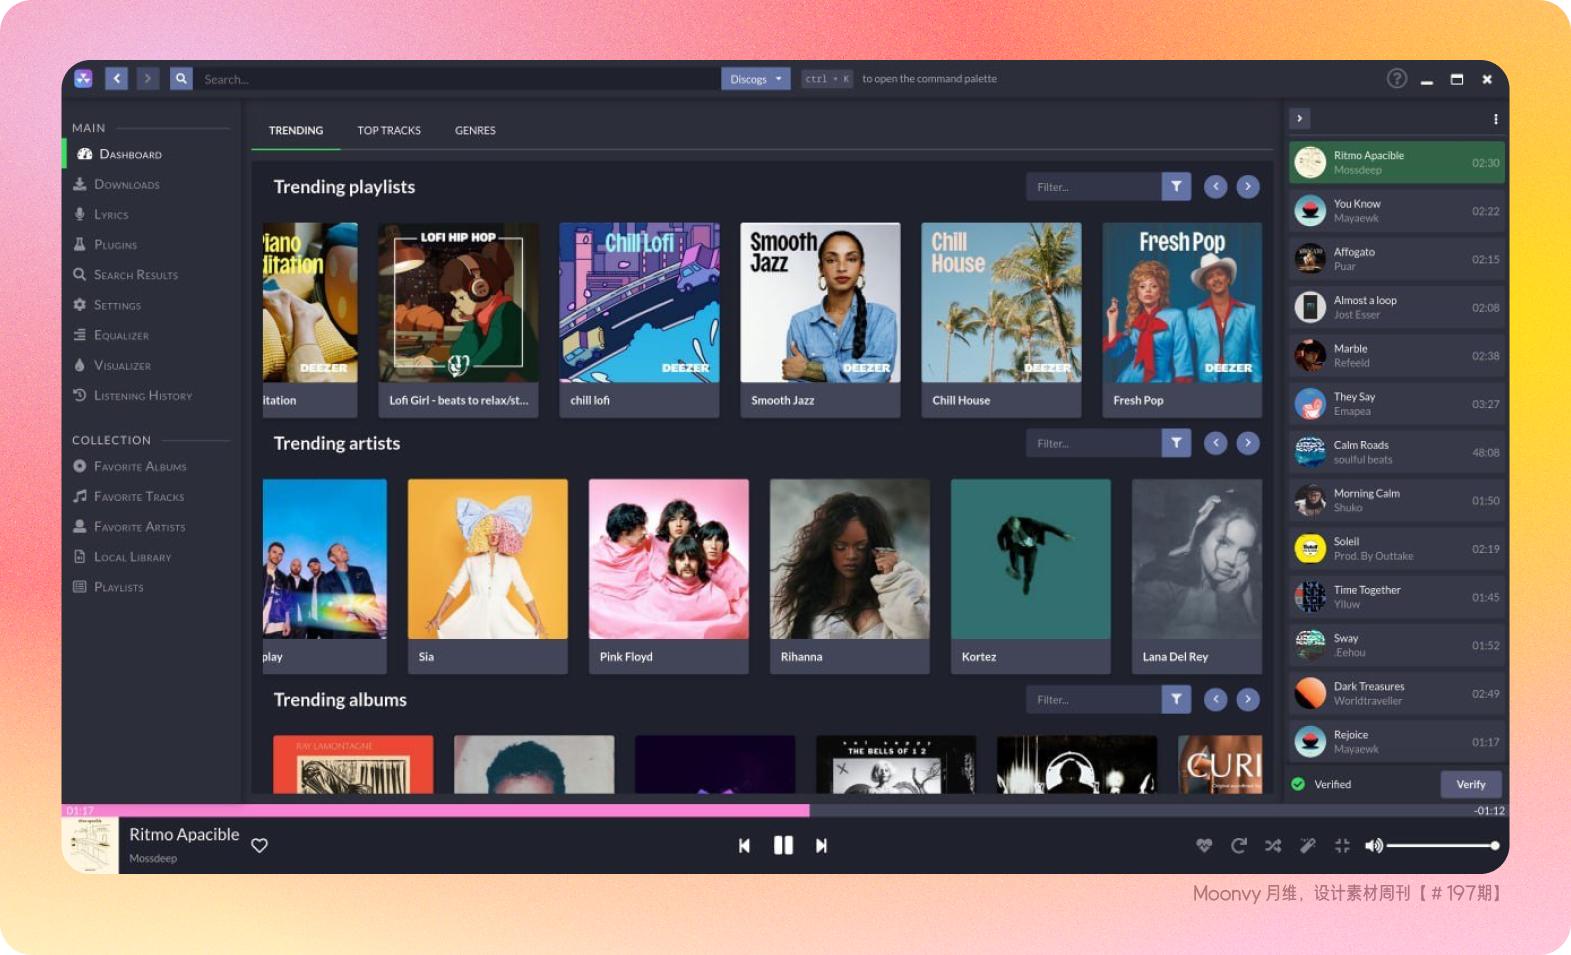Toggle repeat/loop mode
The image size is (1571, 955).
click(1238, 846)
